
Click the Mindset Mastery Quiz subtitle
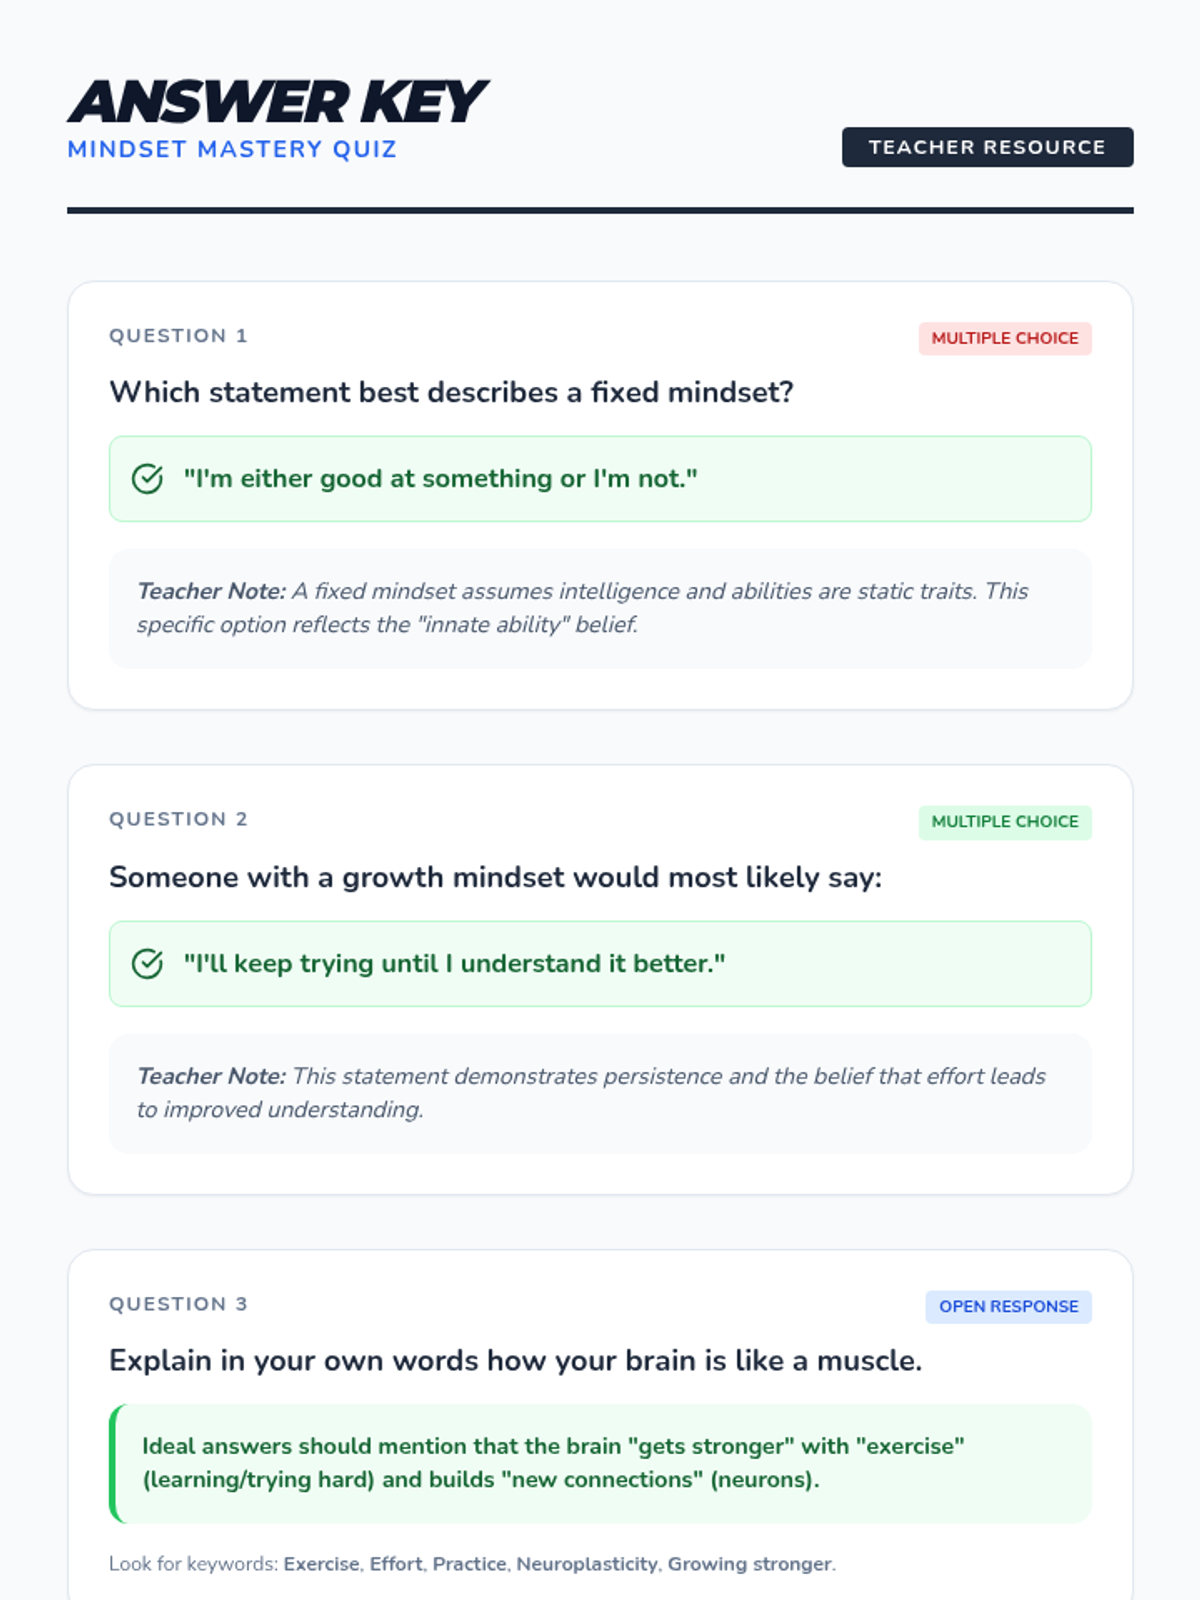coord(232,150)
